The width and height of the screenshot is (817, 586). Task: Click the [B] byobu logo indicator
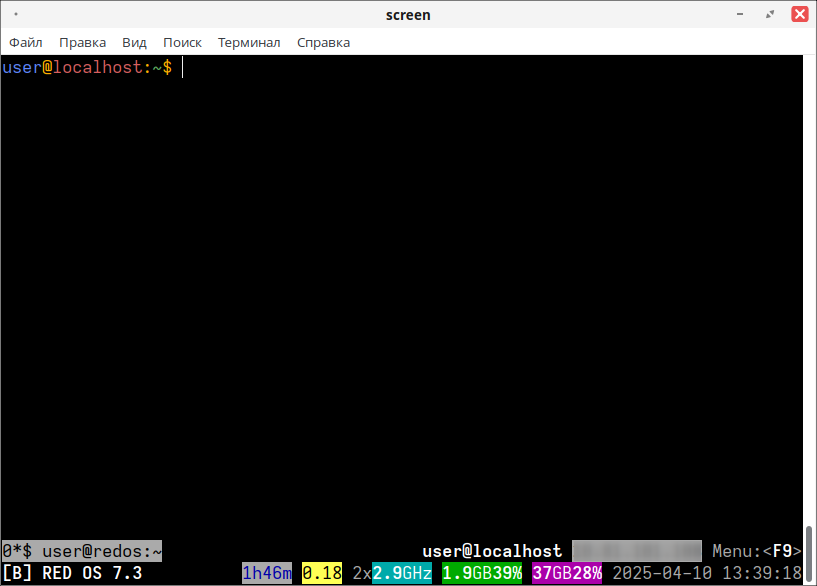tap(17, 573)
